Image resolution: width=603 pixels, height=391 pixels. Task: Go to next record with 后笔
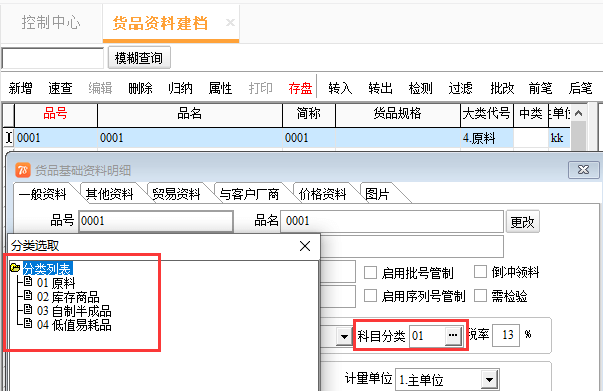(580, 88)
